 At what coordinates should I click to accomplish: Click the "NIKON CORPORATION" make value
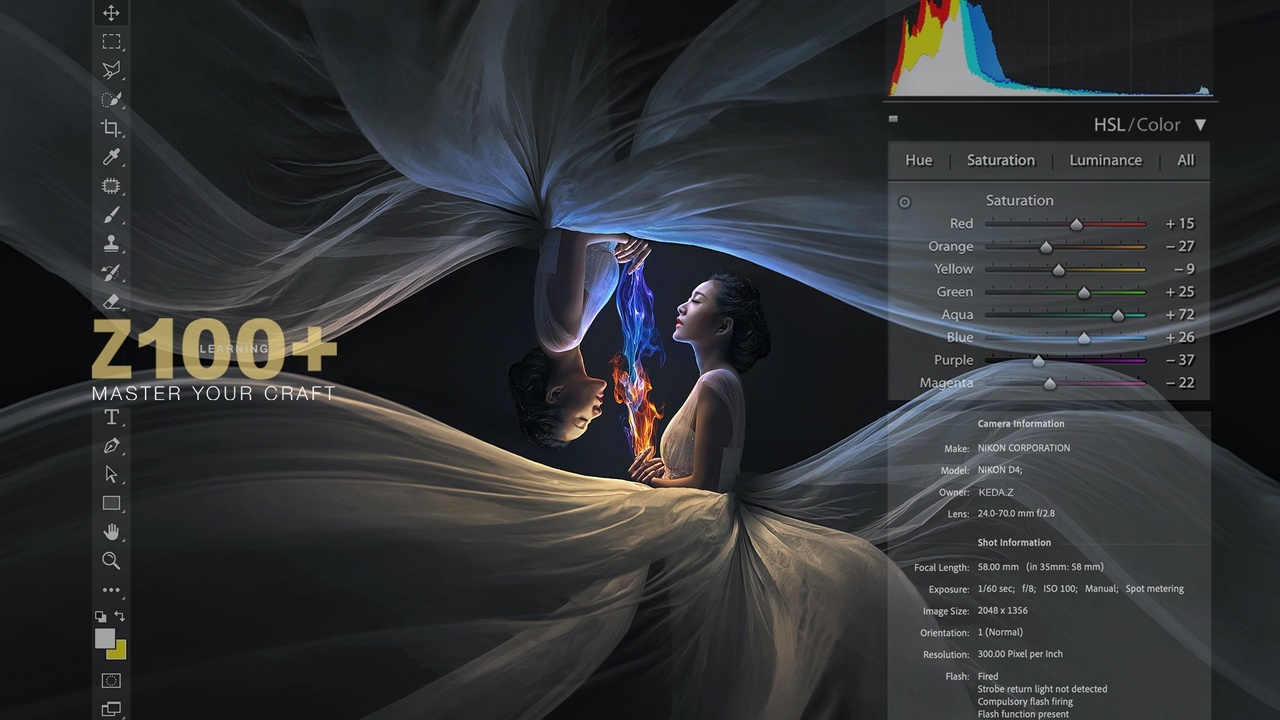[1024, 448]
